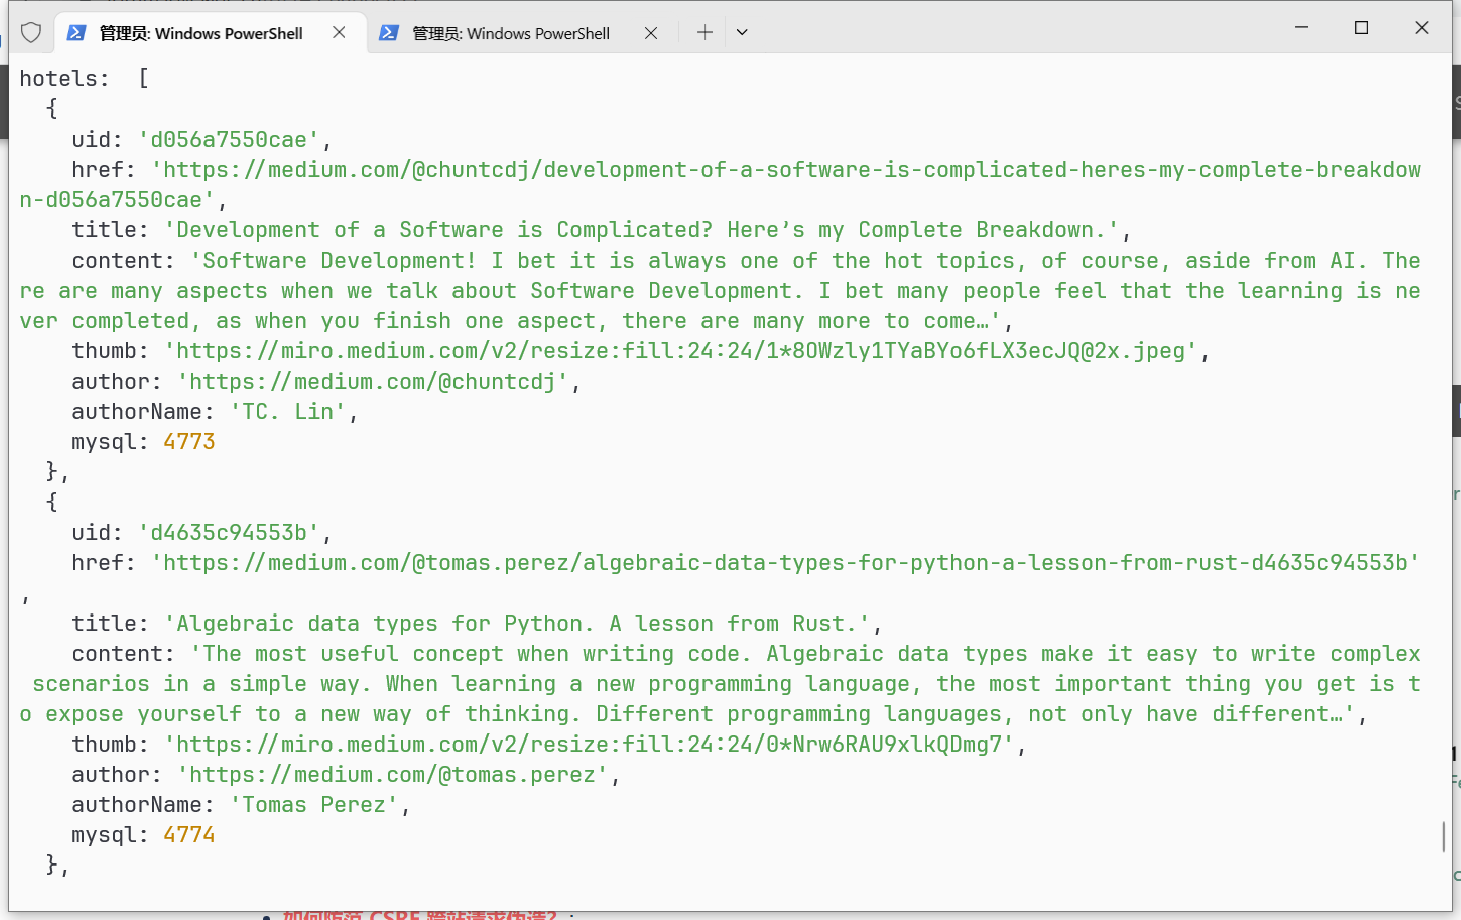The height and width of the screenshot is (920, 1461).
Task: Close the second PowerShell tab
Action: 651,33
